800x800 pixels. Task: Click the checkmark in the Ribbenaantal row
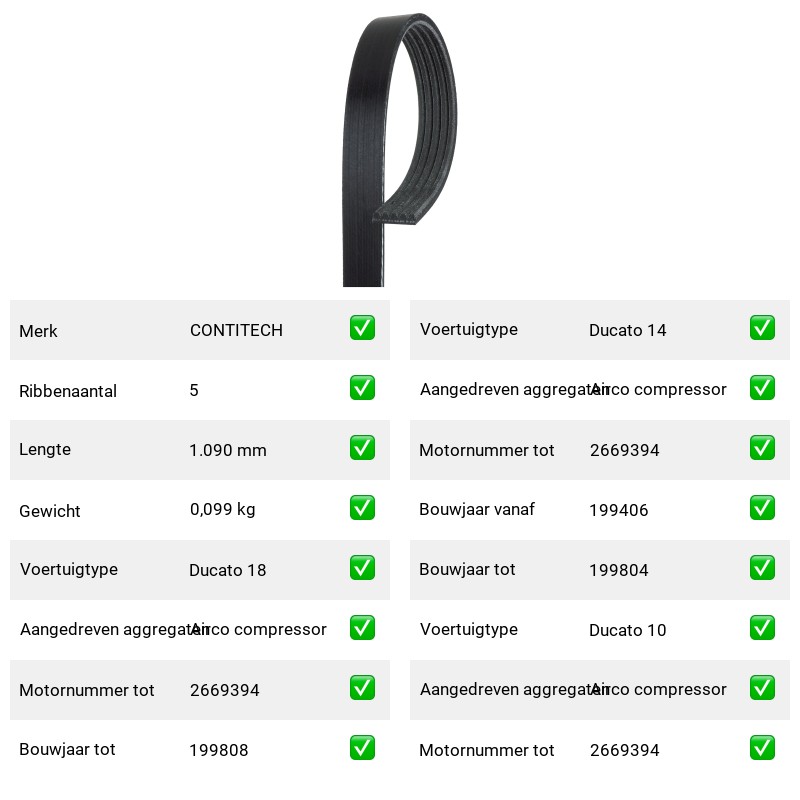tap(362, 388)
